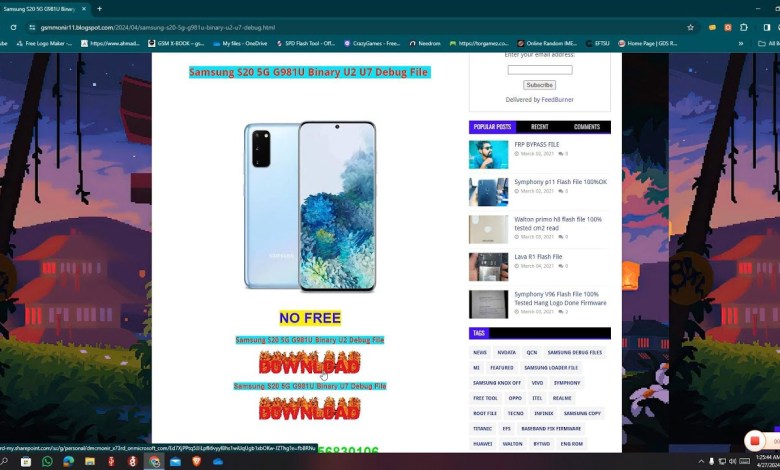Viewport: 780px width, 470px height.
Task: Open Microsoft Edge from the taskbar
Action: pyautogui.click(x=69, y=462)
